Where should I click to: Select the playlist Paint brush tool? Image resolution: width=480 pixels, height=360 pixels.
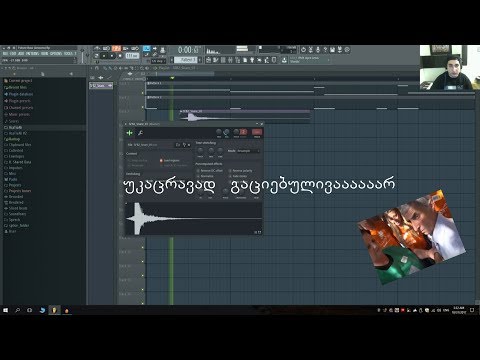coord(109,68)
